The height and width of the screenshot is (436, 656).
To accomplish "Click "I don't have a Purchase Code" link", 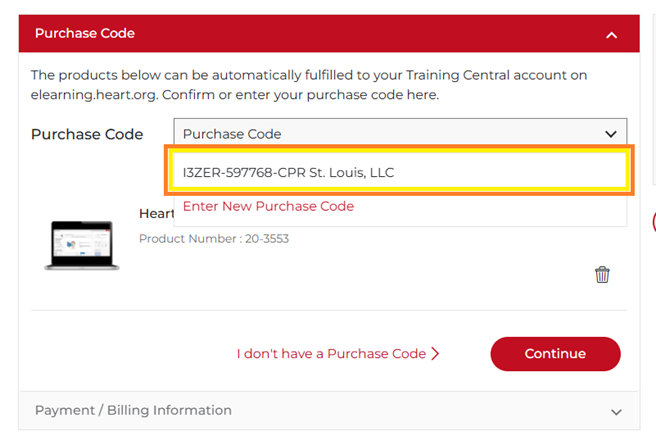I will 331,354.
